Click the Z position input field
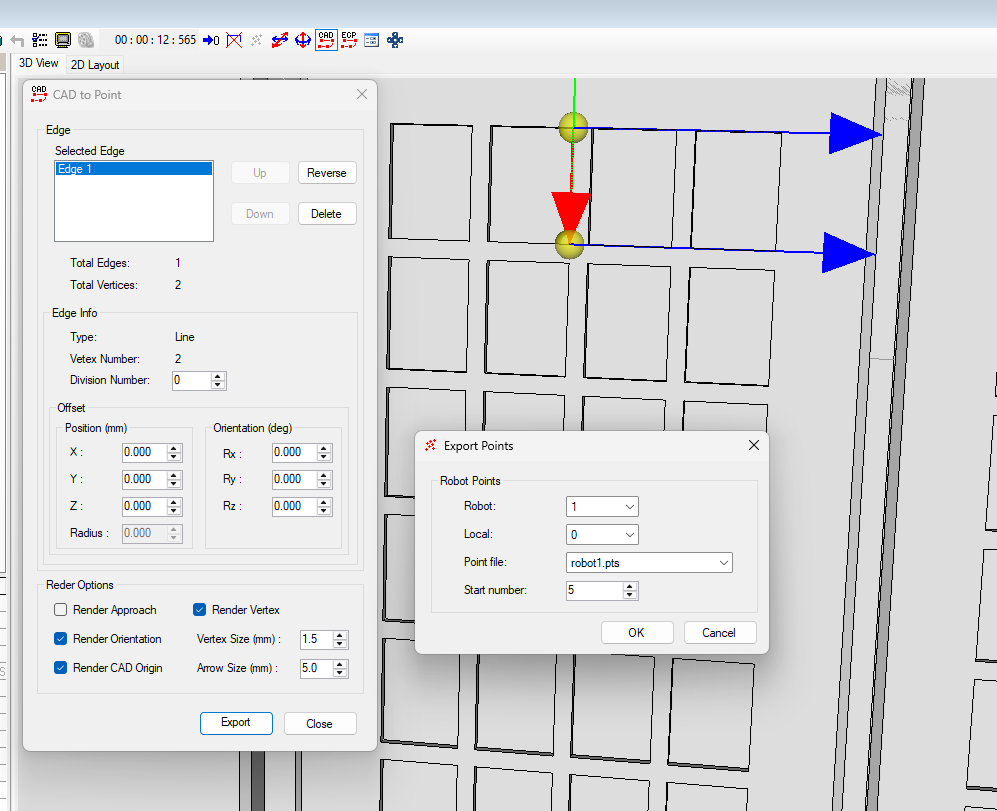Screen dimensions: 997x811 point(144,506)
